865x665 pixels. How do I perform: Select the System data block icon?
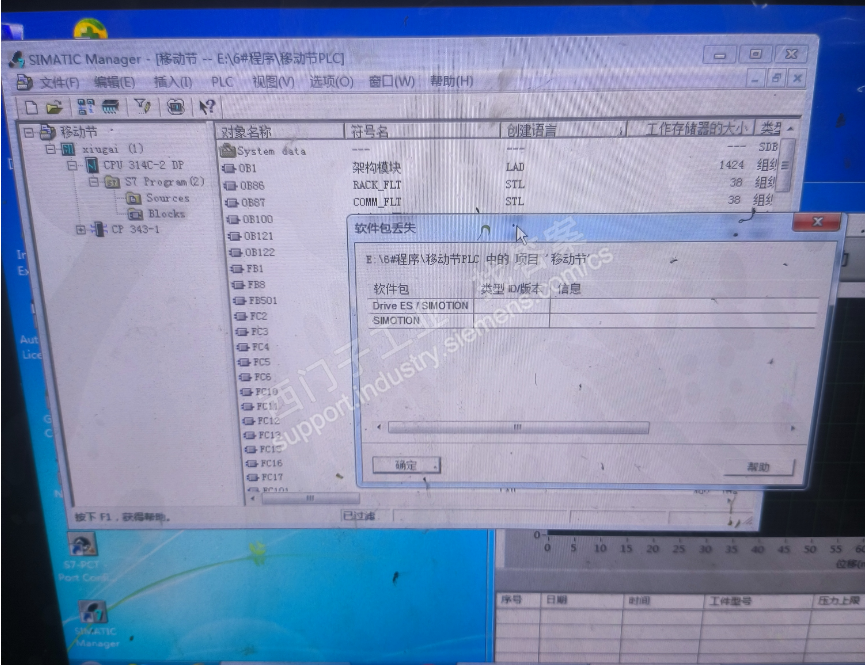tap(227, 151)
